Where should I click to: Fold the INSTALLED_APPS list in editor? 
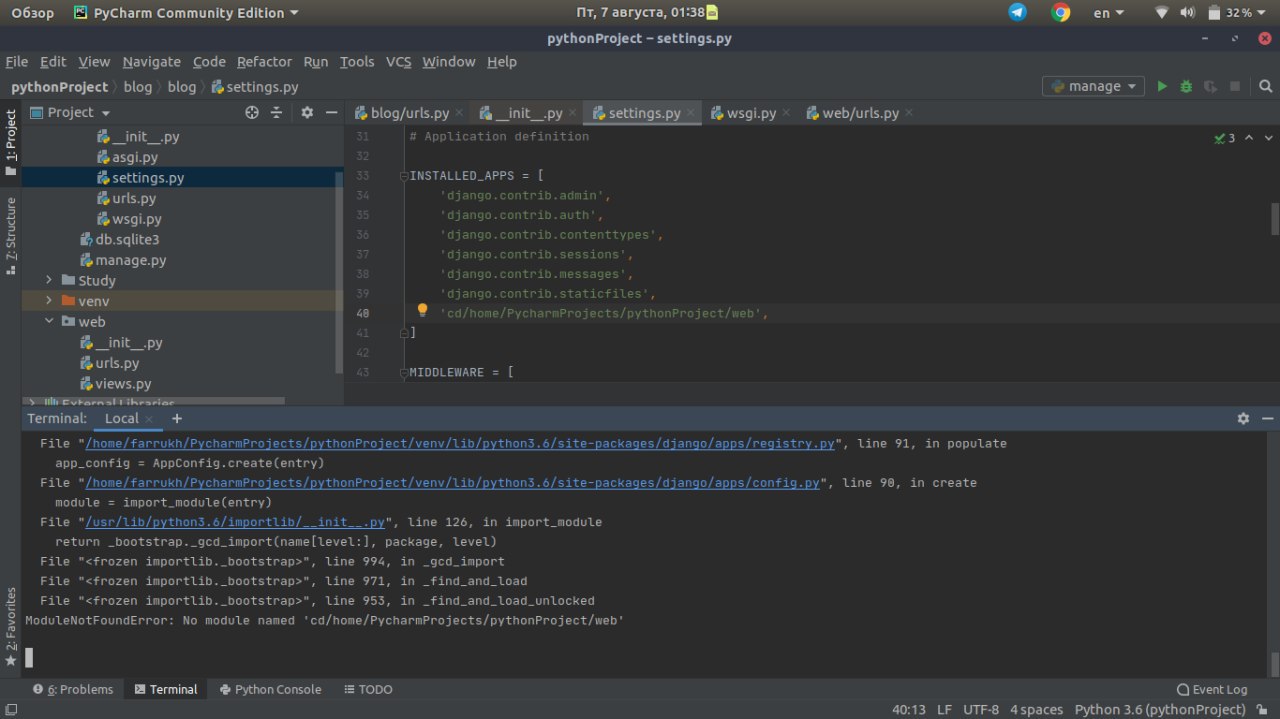pyautogui.click(x=406, y=176)
